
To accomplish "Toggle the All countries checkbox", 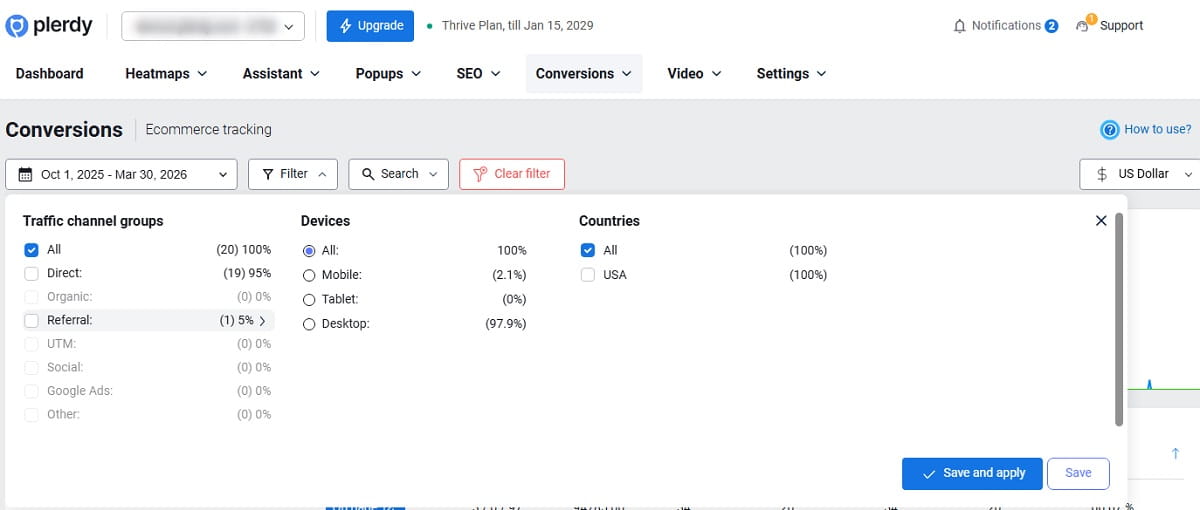I will [x=588, y=250].
